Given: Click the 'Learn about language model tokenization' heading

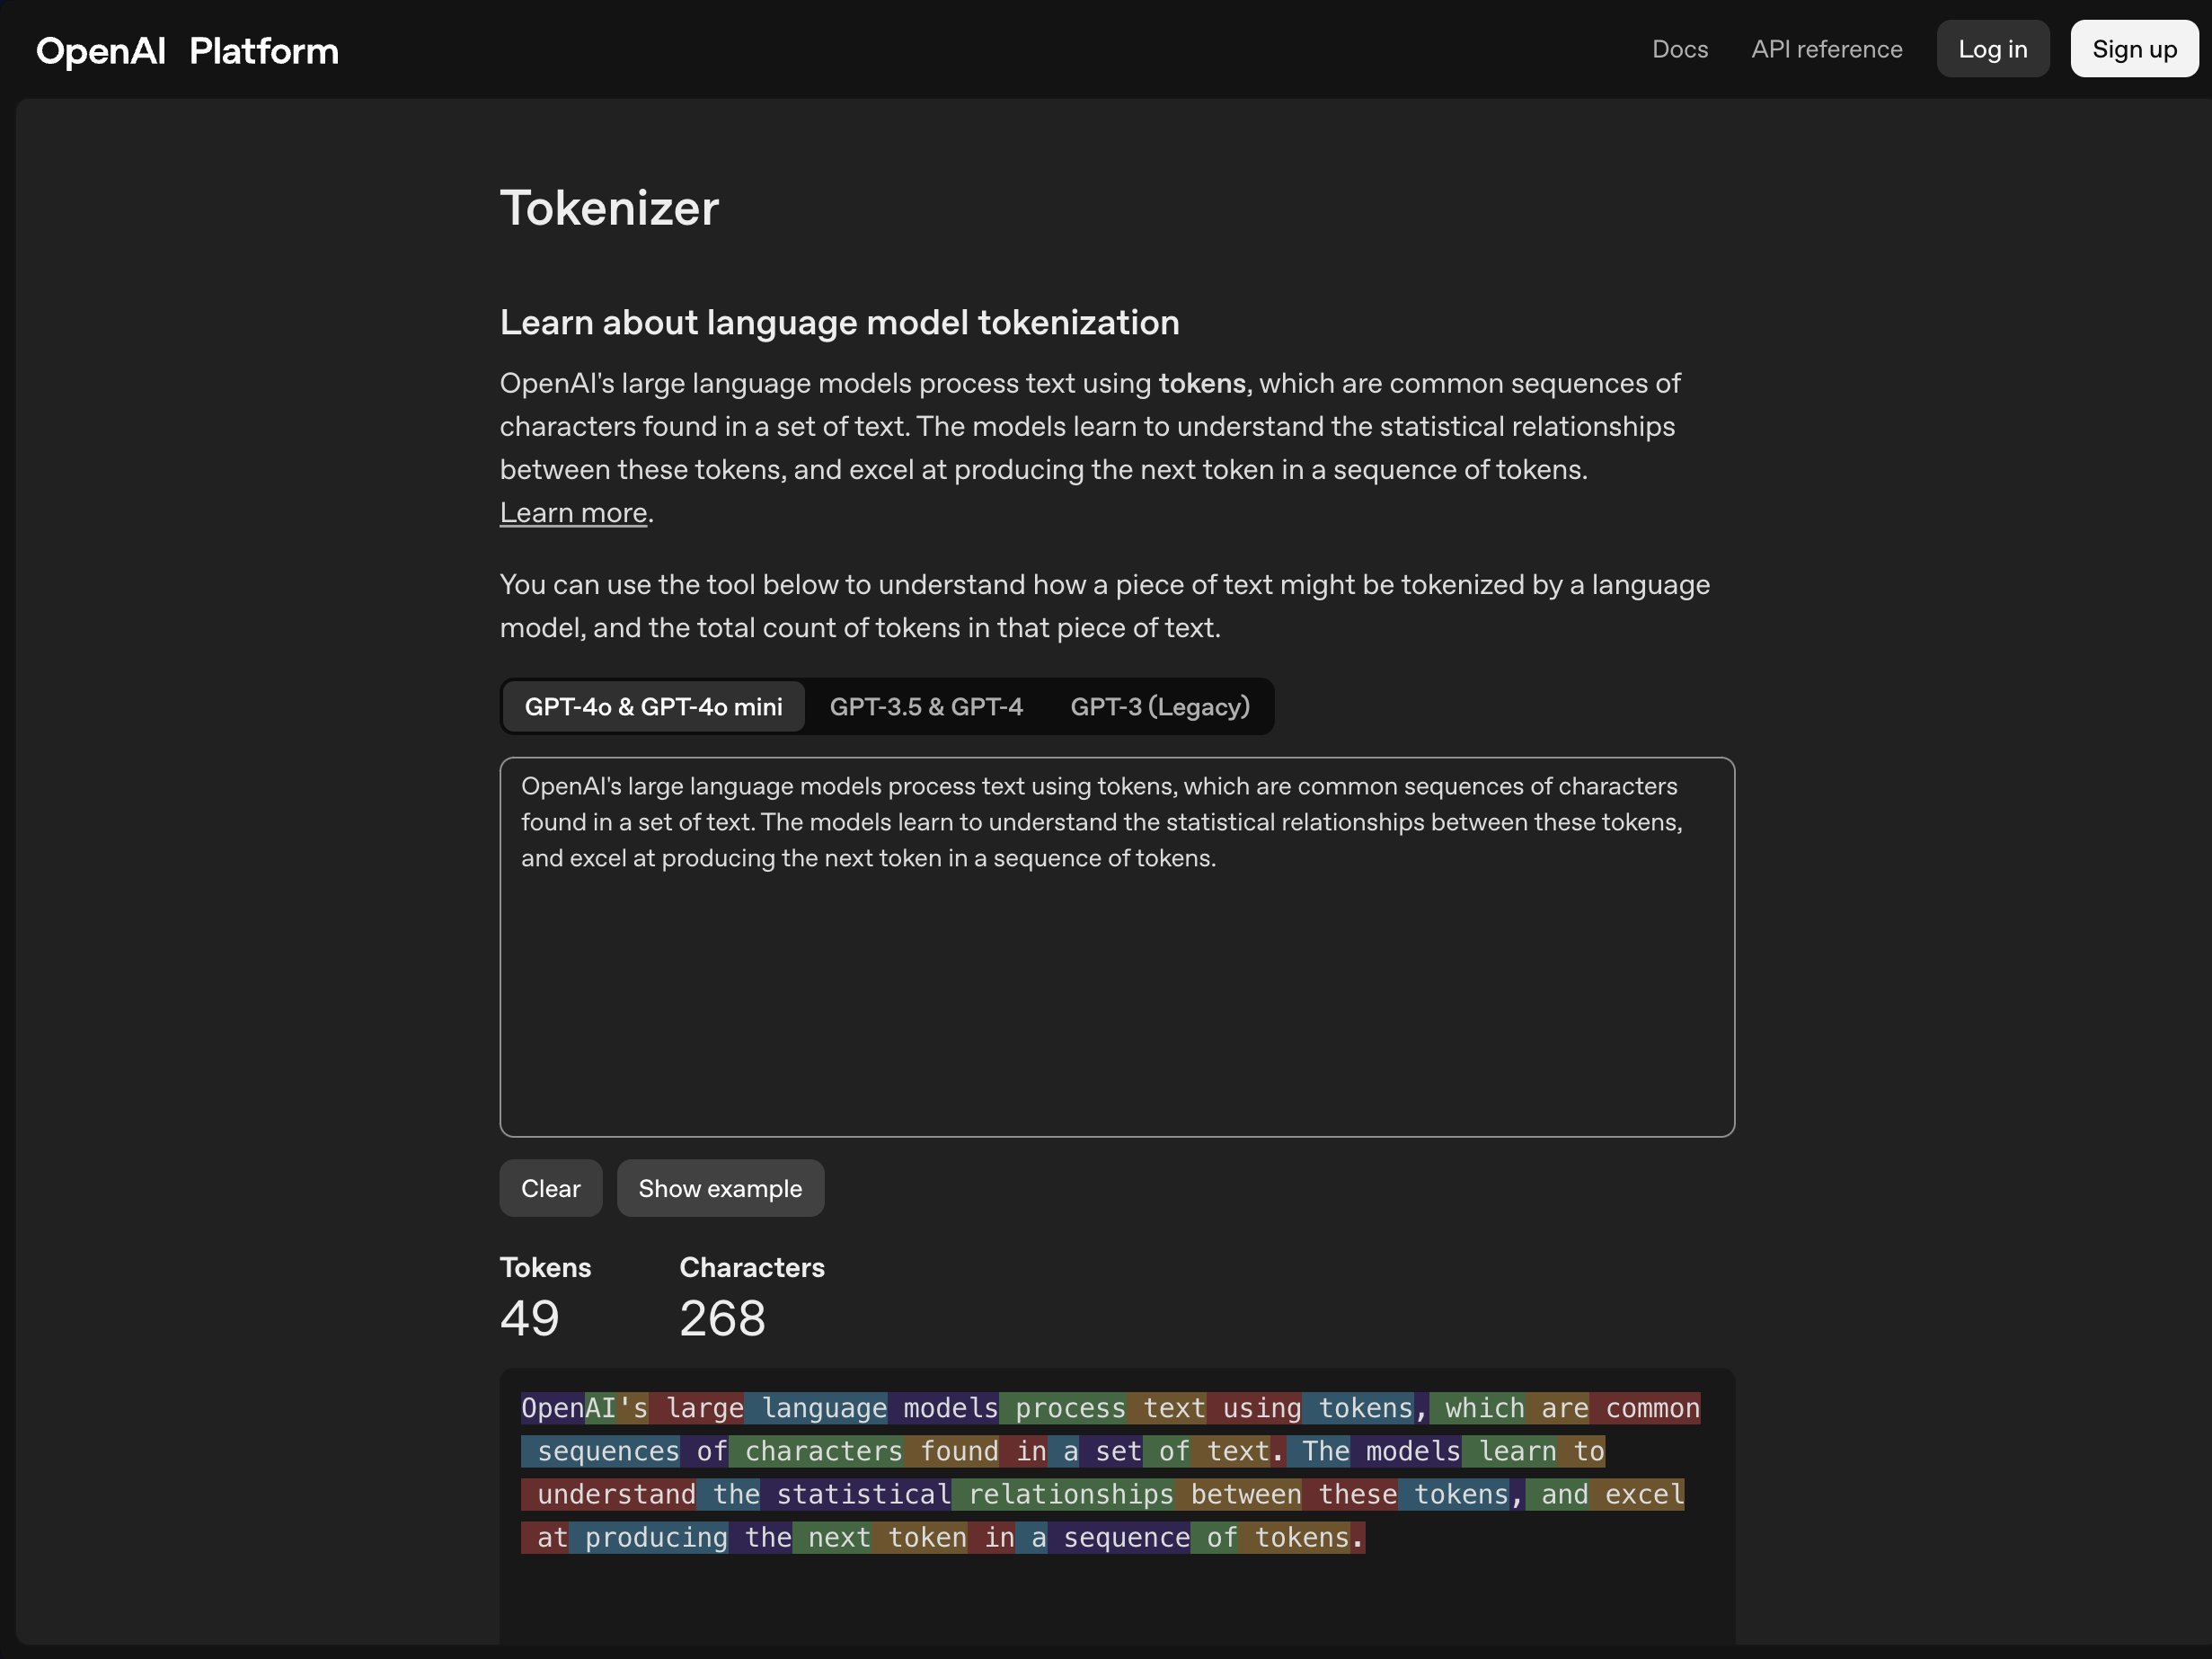Looking at the screenshot, I should click(839, 322).
